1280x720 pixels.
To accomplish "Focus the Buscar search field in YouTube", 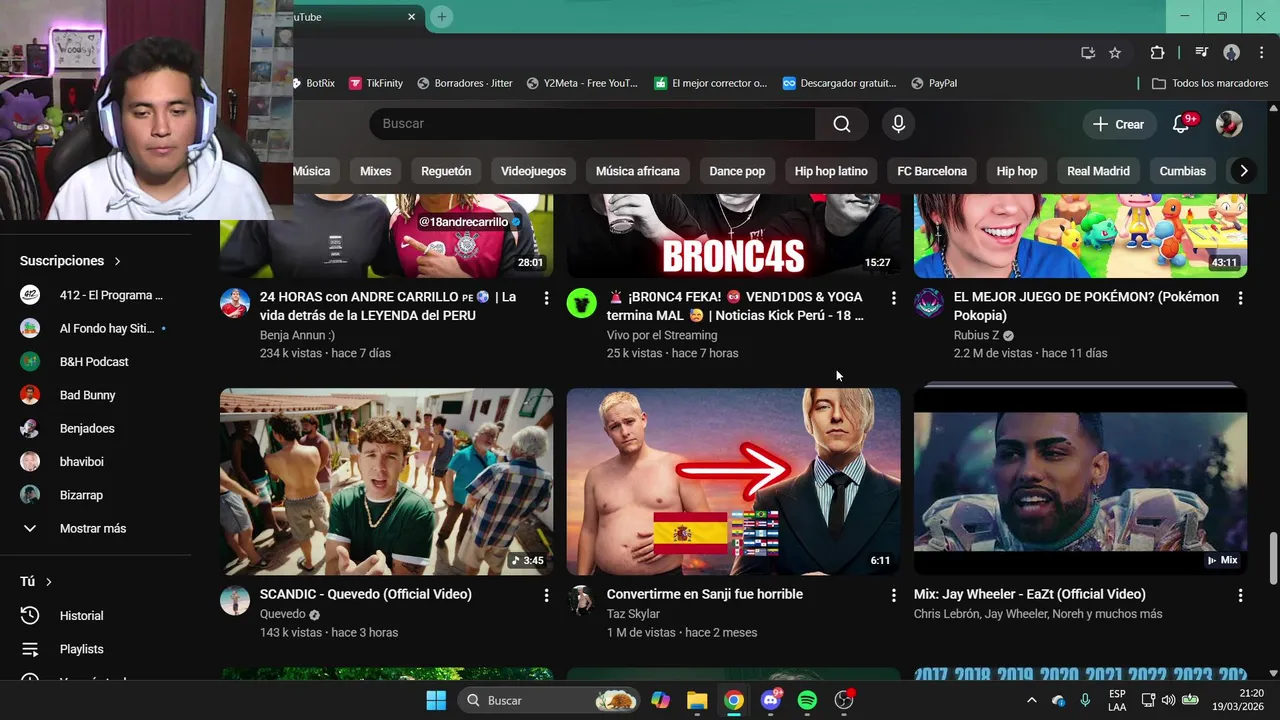I will [x=592, y=124].
